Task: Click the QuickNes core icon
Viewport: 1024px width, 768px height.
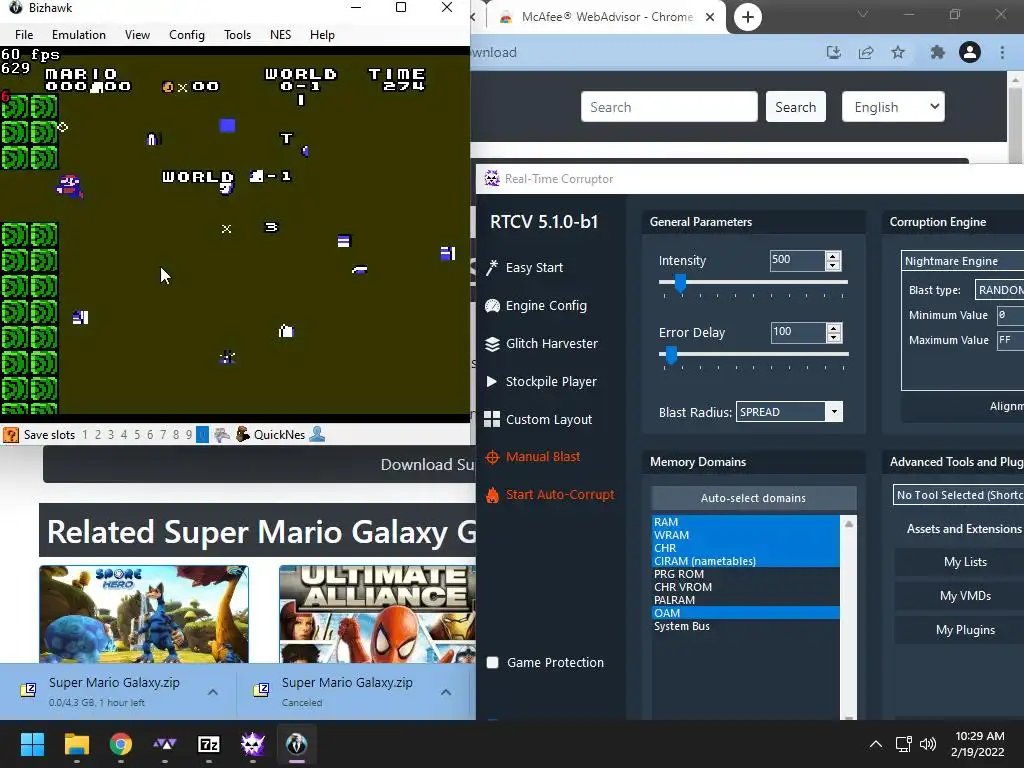Action: [243, 434]
